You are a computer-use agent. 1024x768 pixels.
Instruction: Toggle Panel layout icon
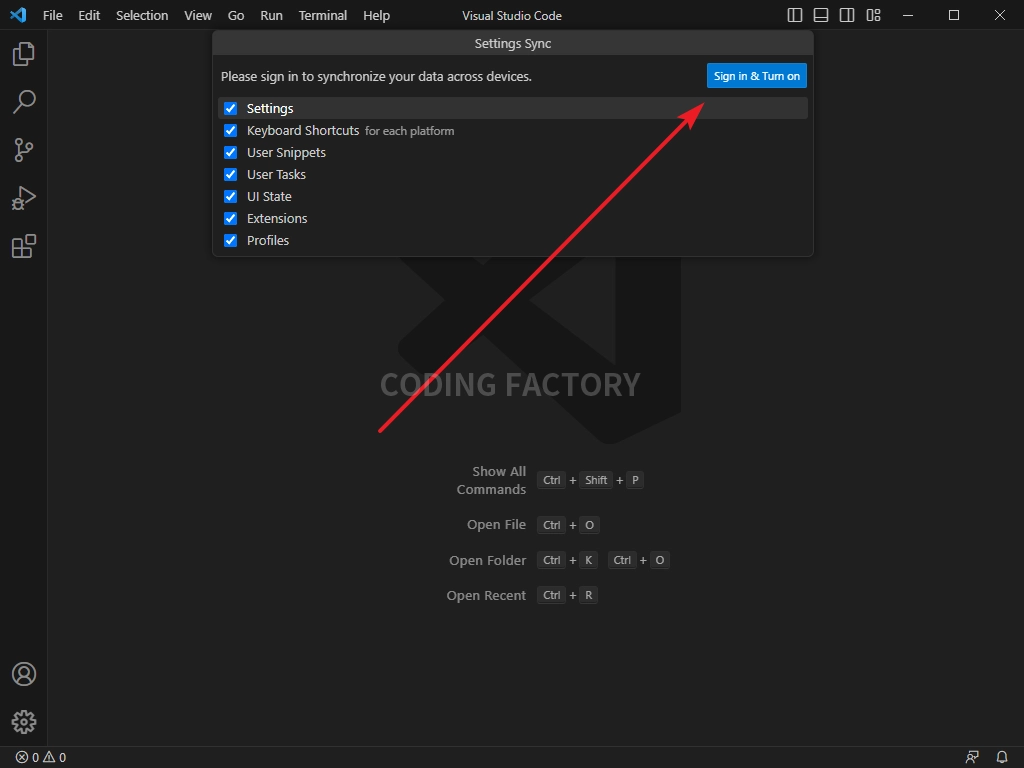[x=821, y=15]
